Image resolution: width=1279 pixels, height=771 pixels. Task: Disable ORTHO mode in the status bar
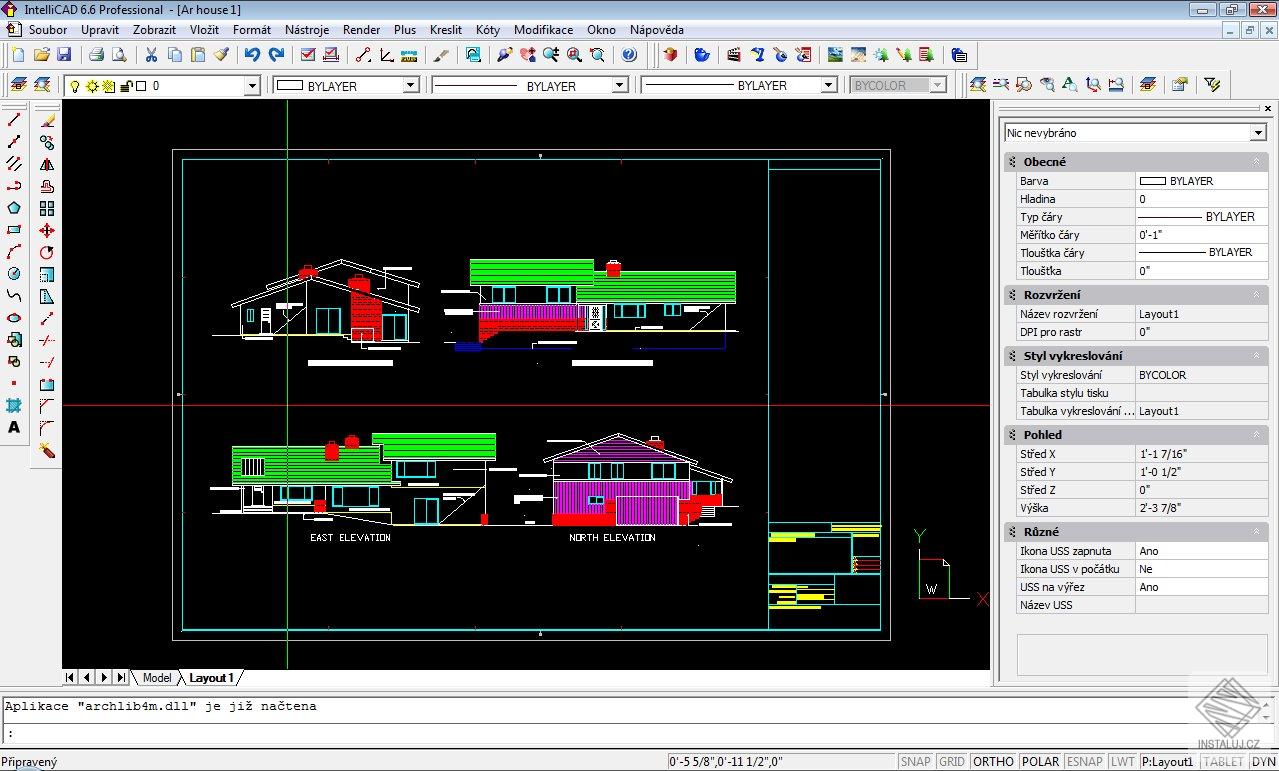point(993,761)
